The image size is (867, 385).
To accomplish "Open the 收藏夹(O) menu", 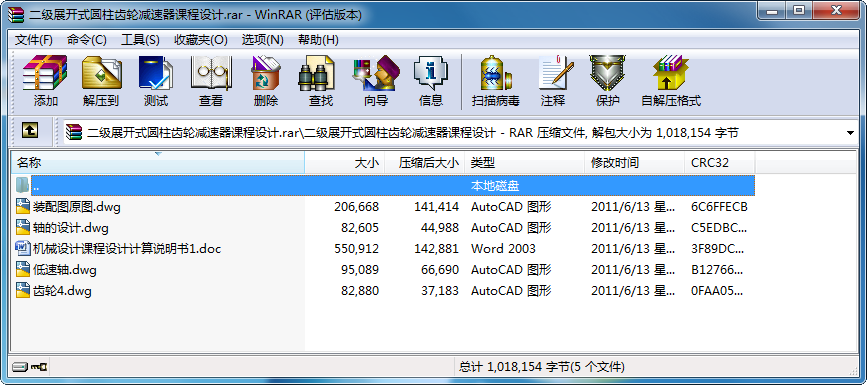I will 201,40.
